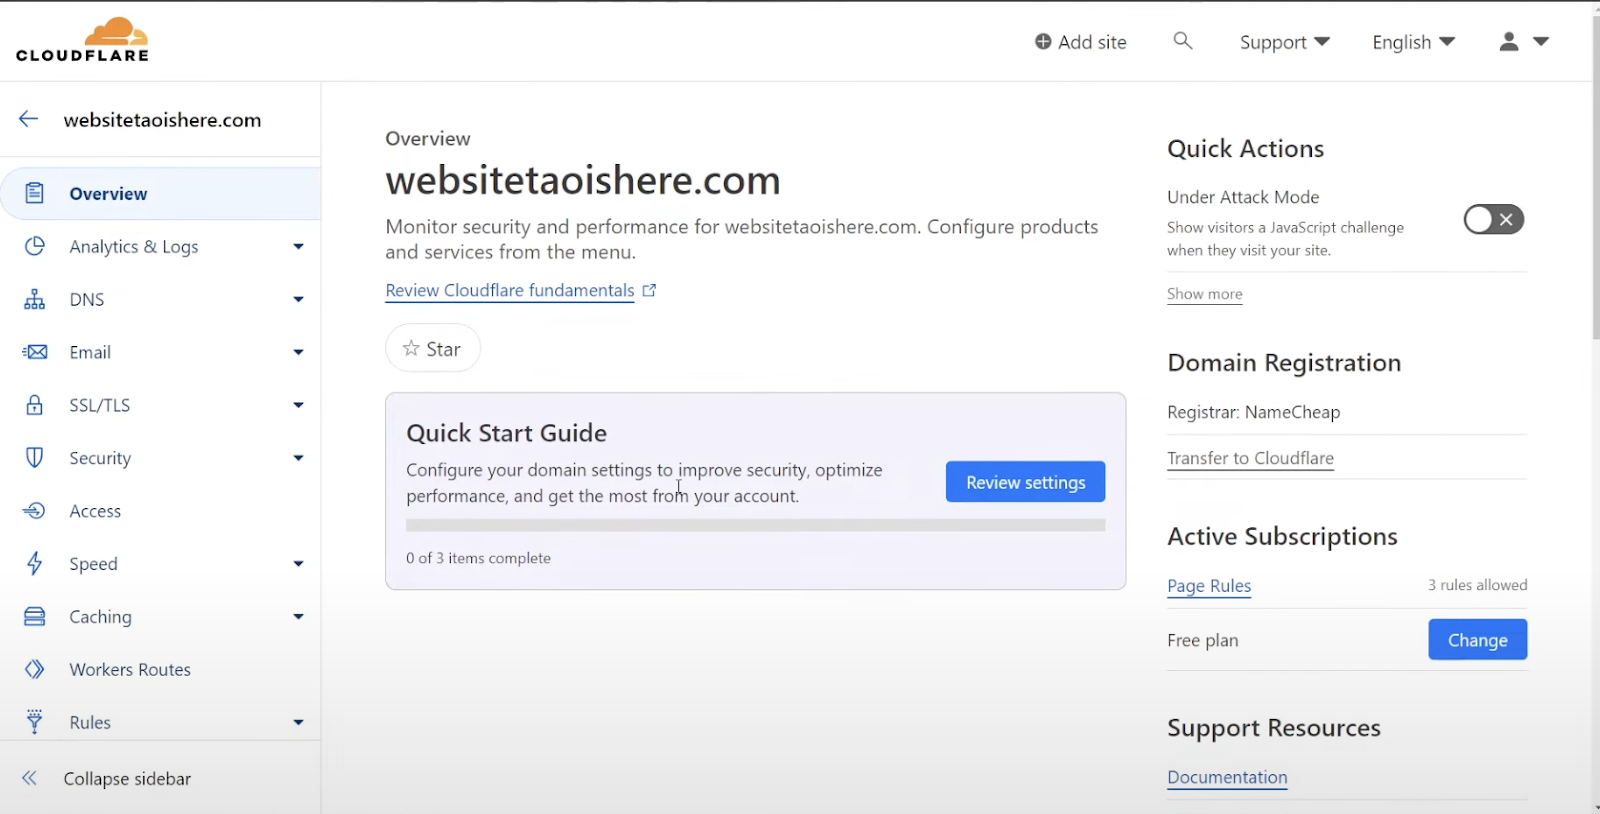Click the Change plan button
Viewport: 1600px width, 814px height.
tap(1477, 640)
